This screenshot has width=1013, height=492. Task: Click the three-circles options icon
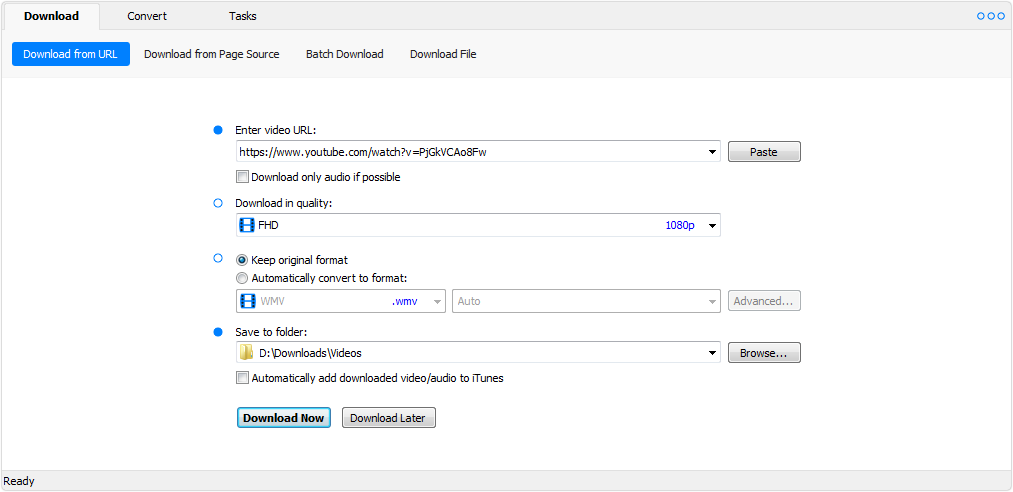(990, 16)
